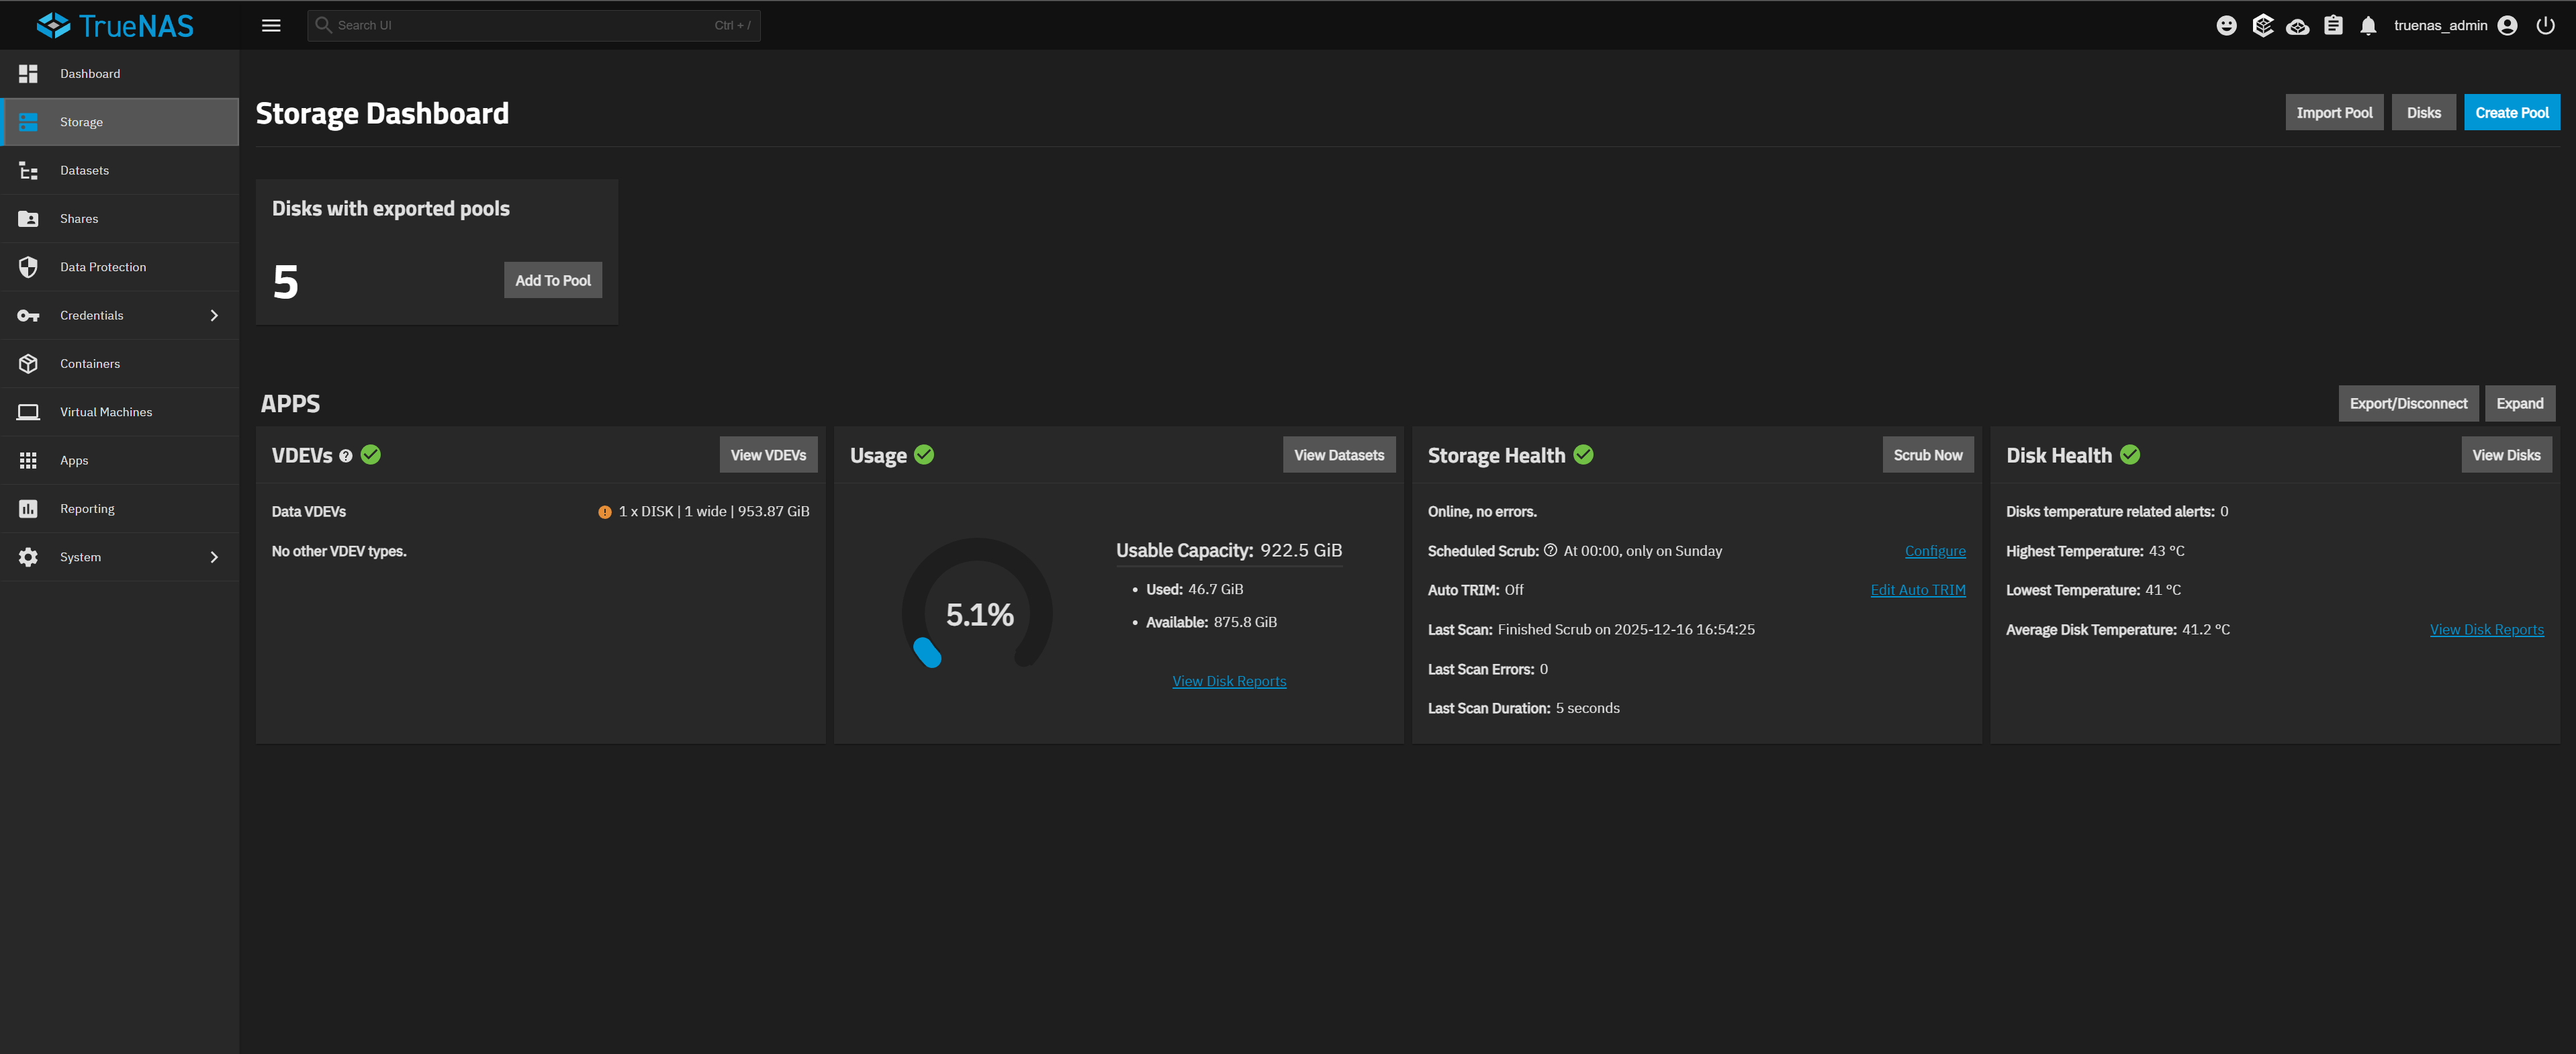The height and width of the screenshot is (1054, 2576).
Task: Click the Create Pool button
Action: [2511, 113]
